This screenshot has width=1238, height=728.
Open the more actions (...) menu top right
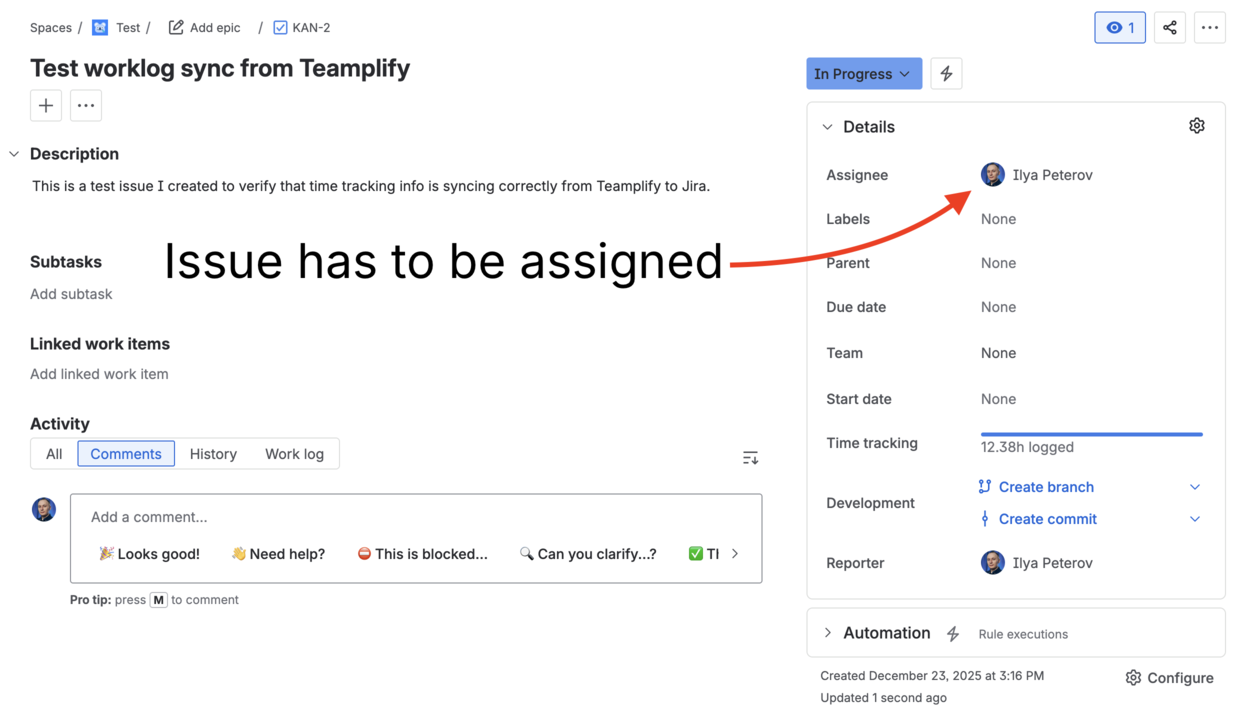point(1209,27)
